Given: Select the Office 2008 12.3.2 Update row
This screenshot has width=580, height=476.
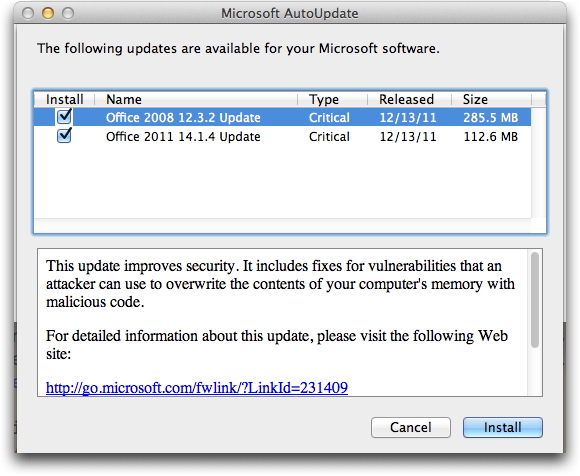Looking at the screenshot, I should coord(283,117).
